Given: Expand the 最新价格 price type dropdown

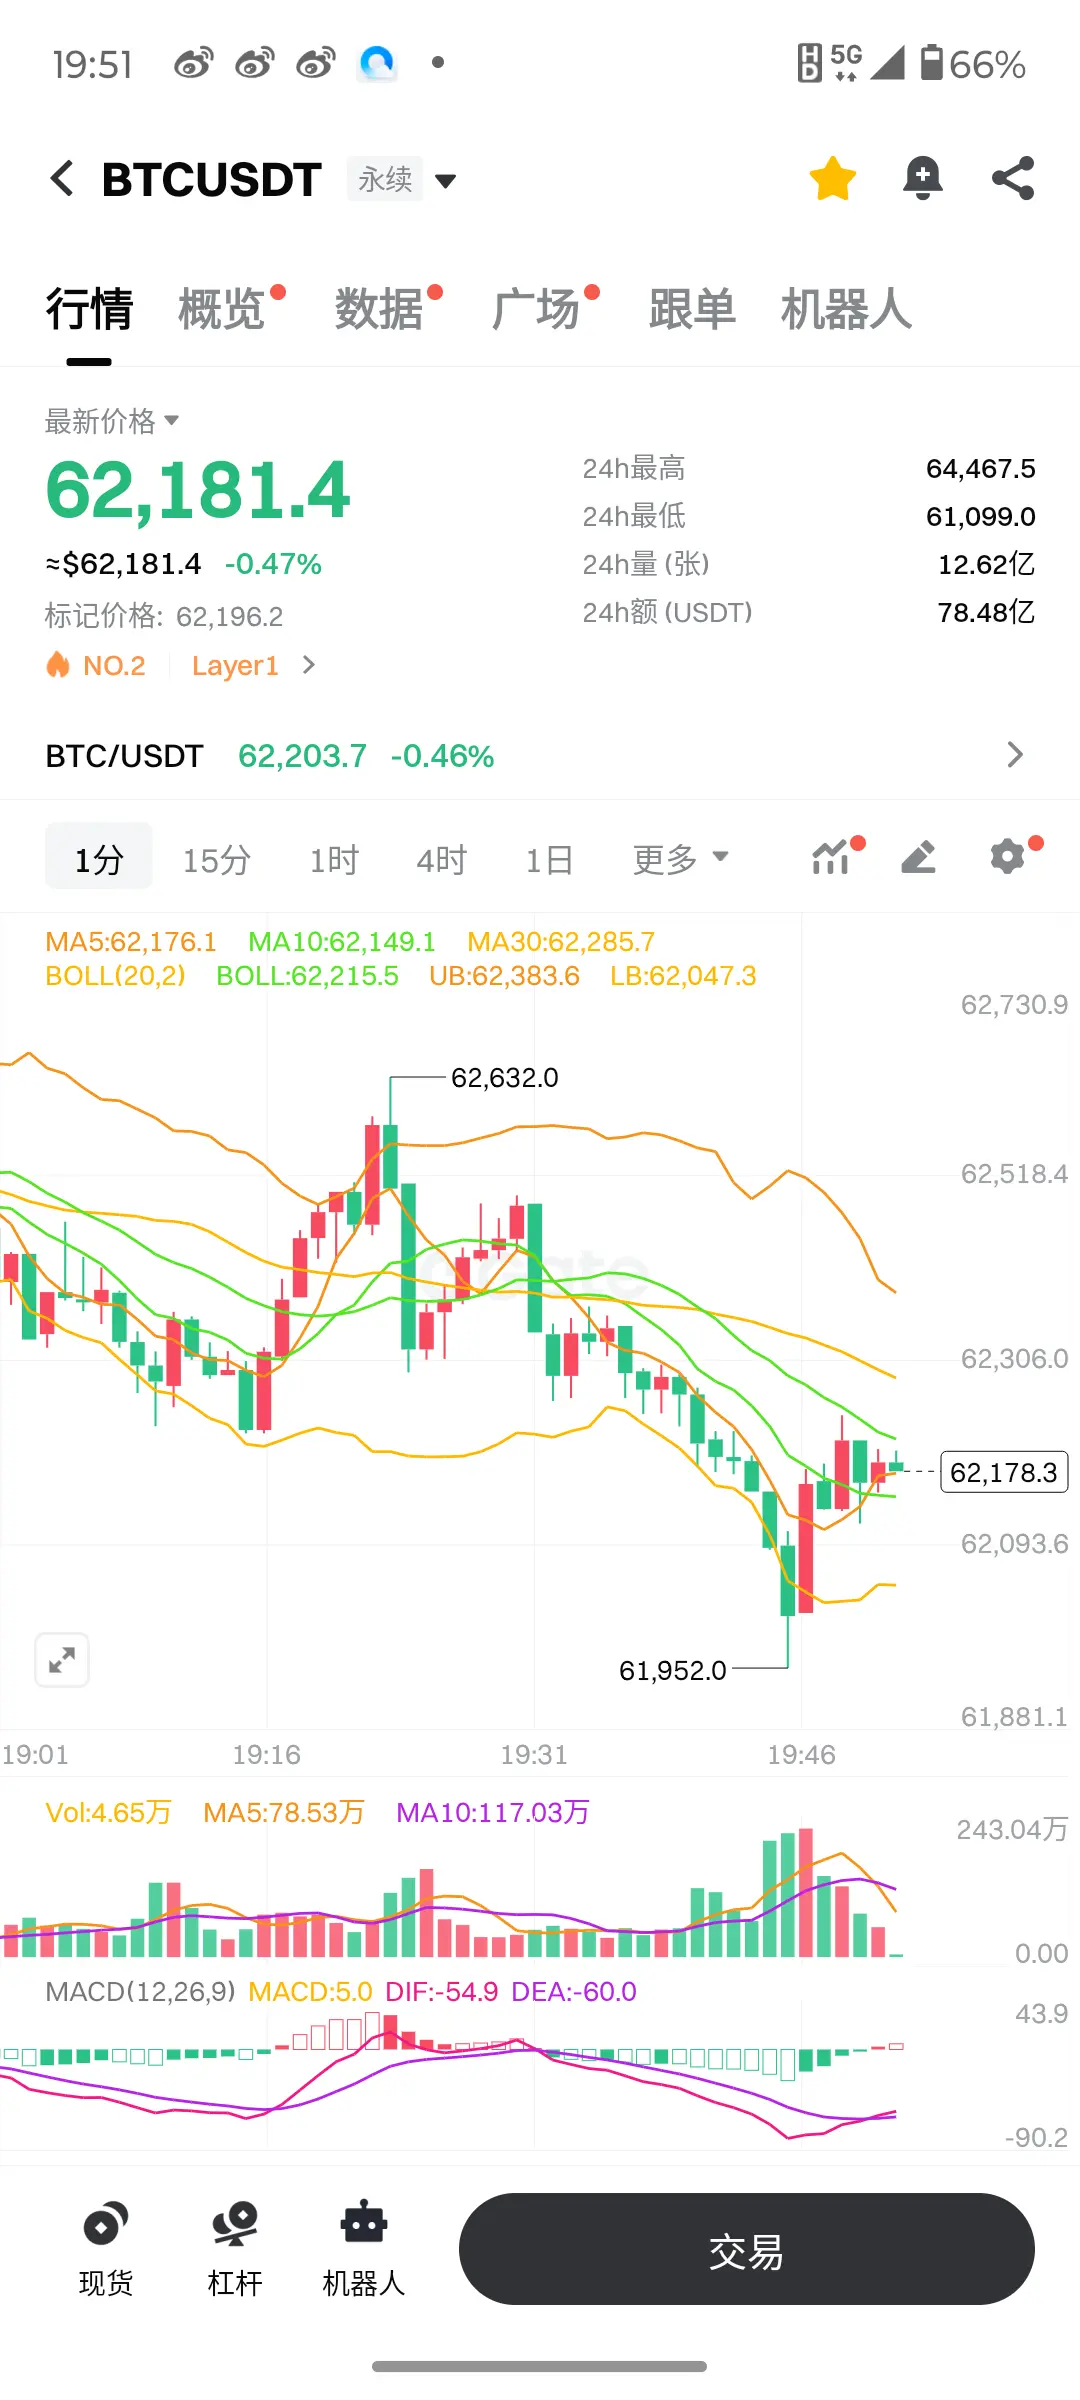Looking at the screenshot, I should pyautogui.click(x=112, y=421).
